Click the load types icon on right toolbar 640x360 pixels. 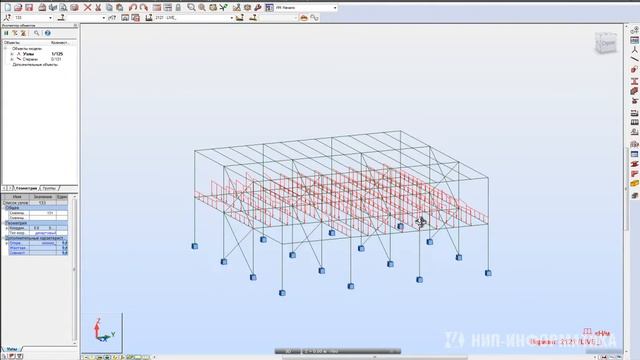(x=634, y=112)
